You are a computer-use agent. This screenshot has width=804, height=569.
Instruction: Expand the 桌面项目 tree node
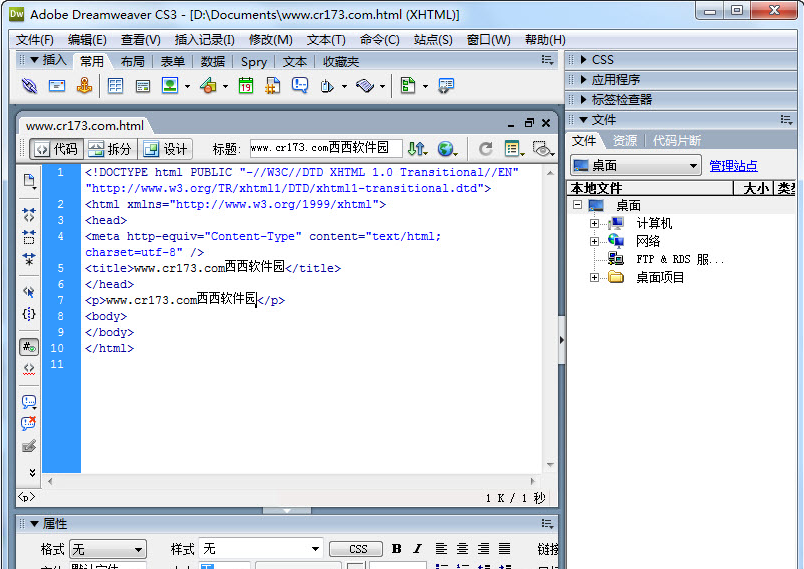(x=594, y=277)
